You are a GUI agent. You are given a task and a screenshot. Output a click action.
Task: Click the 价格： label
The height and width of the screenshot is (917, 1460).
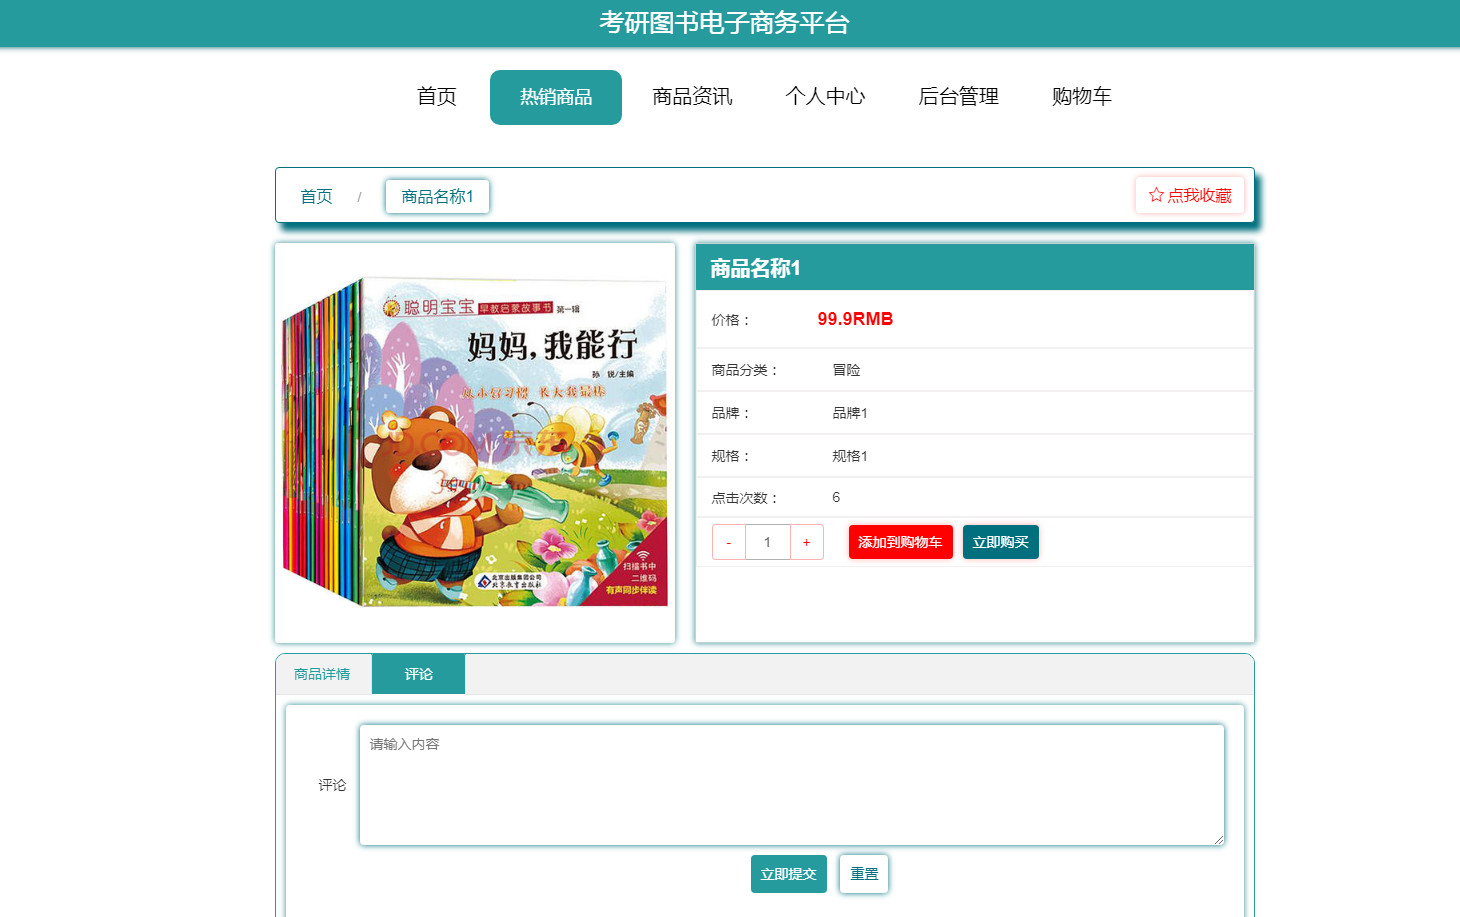(731, 320)
